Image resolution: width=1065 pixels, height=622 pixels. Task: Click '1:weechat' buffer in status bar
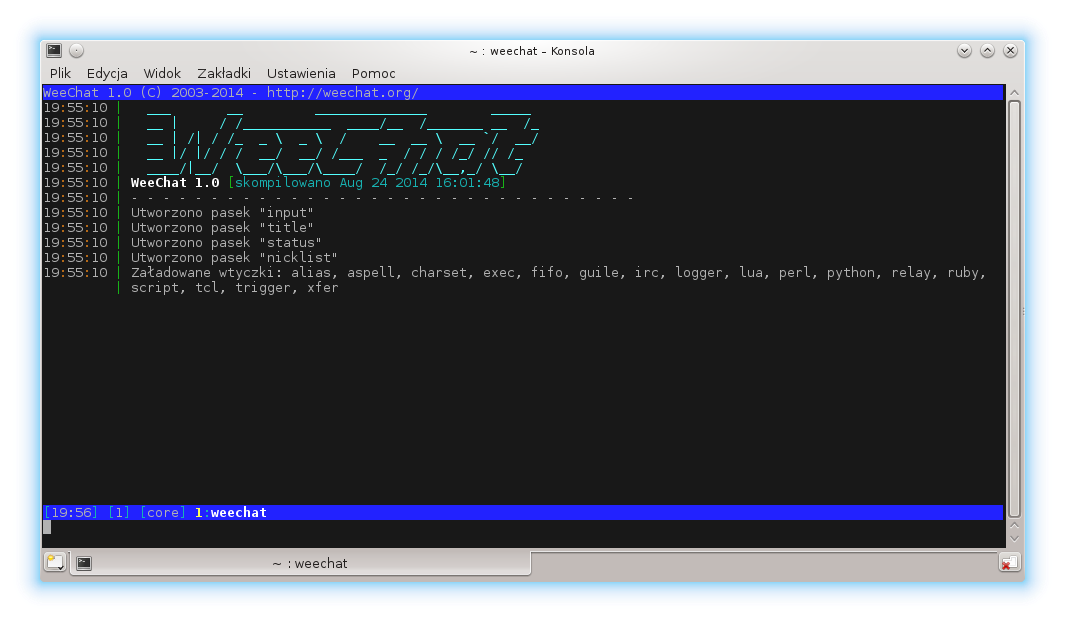coord(230,513)
